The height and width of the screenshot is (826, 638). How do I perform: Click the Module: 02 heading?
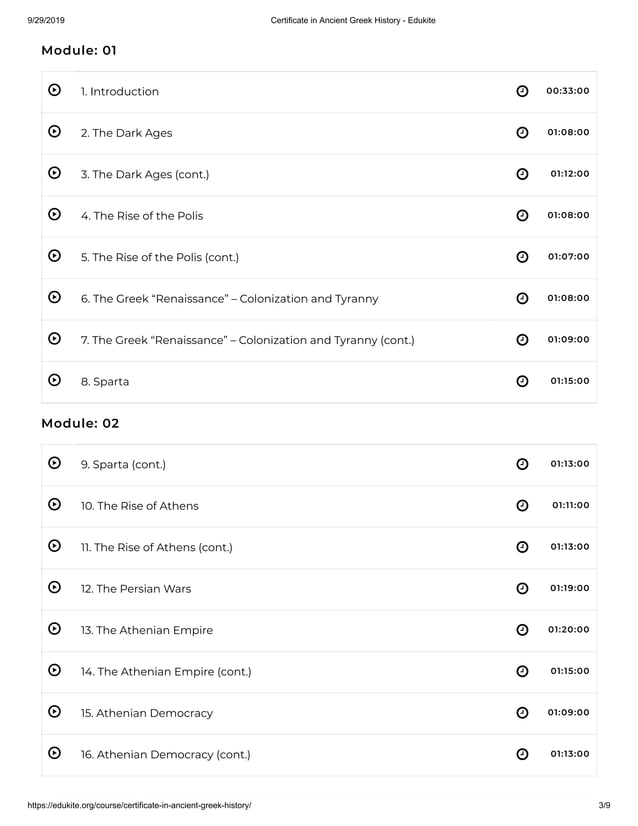click(80, 423)
